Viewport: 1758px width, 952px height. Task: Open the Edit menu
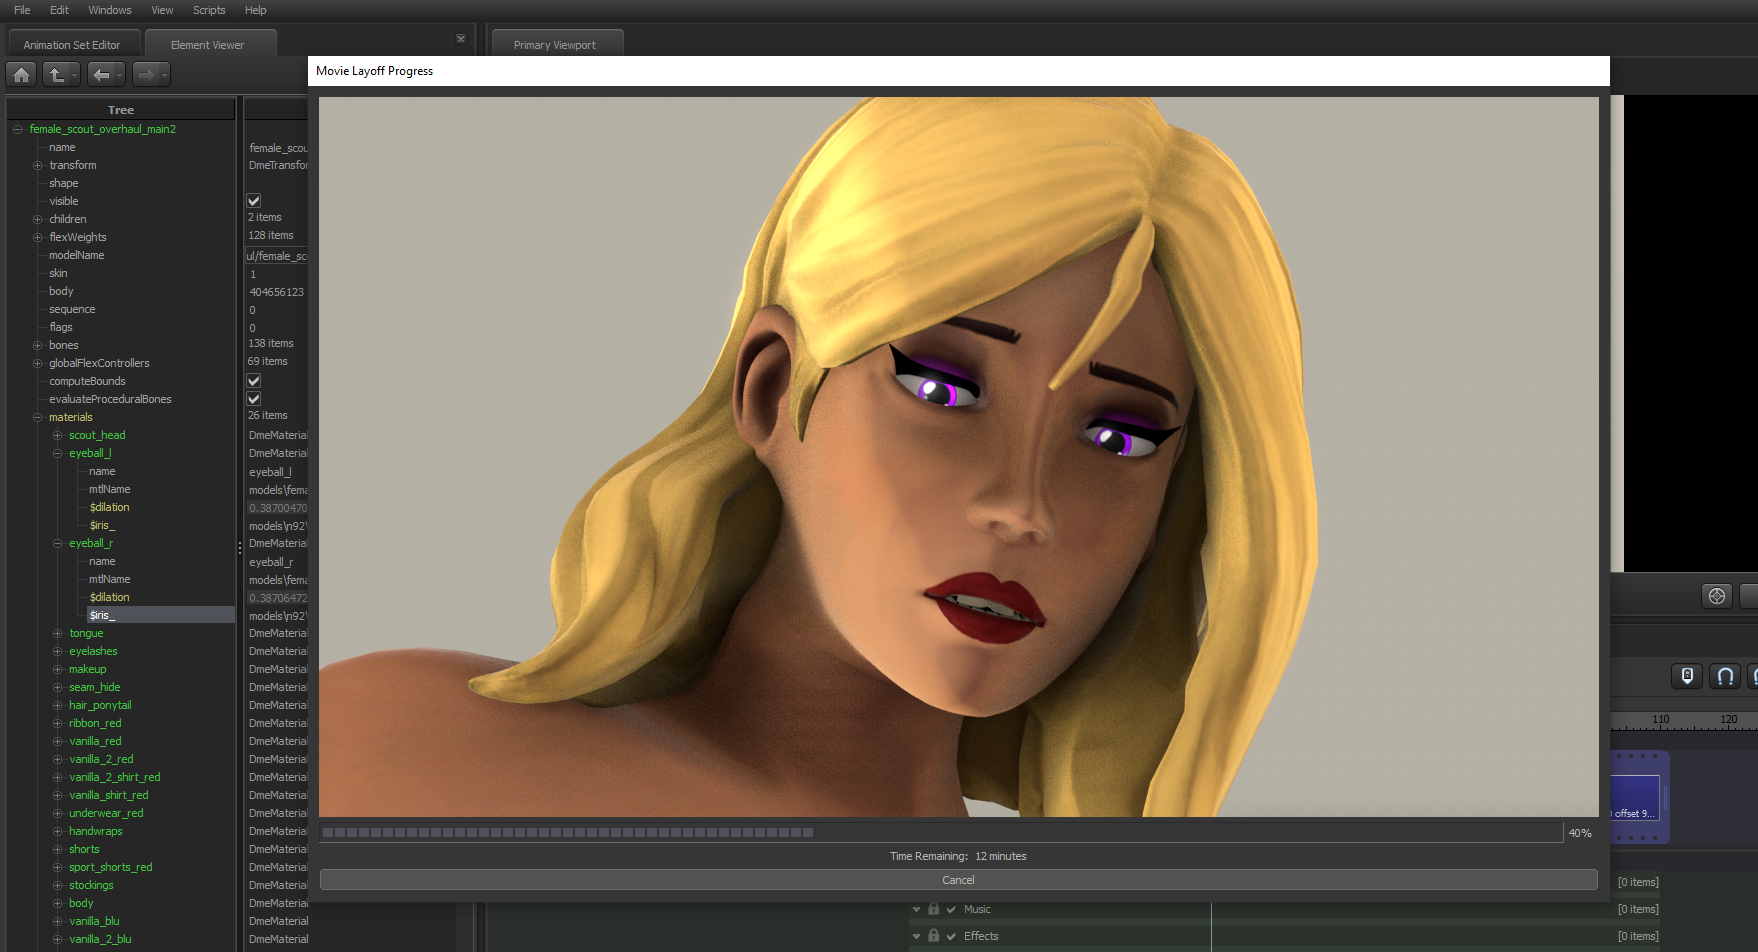60,10
